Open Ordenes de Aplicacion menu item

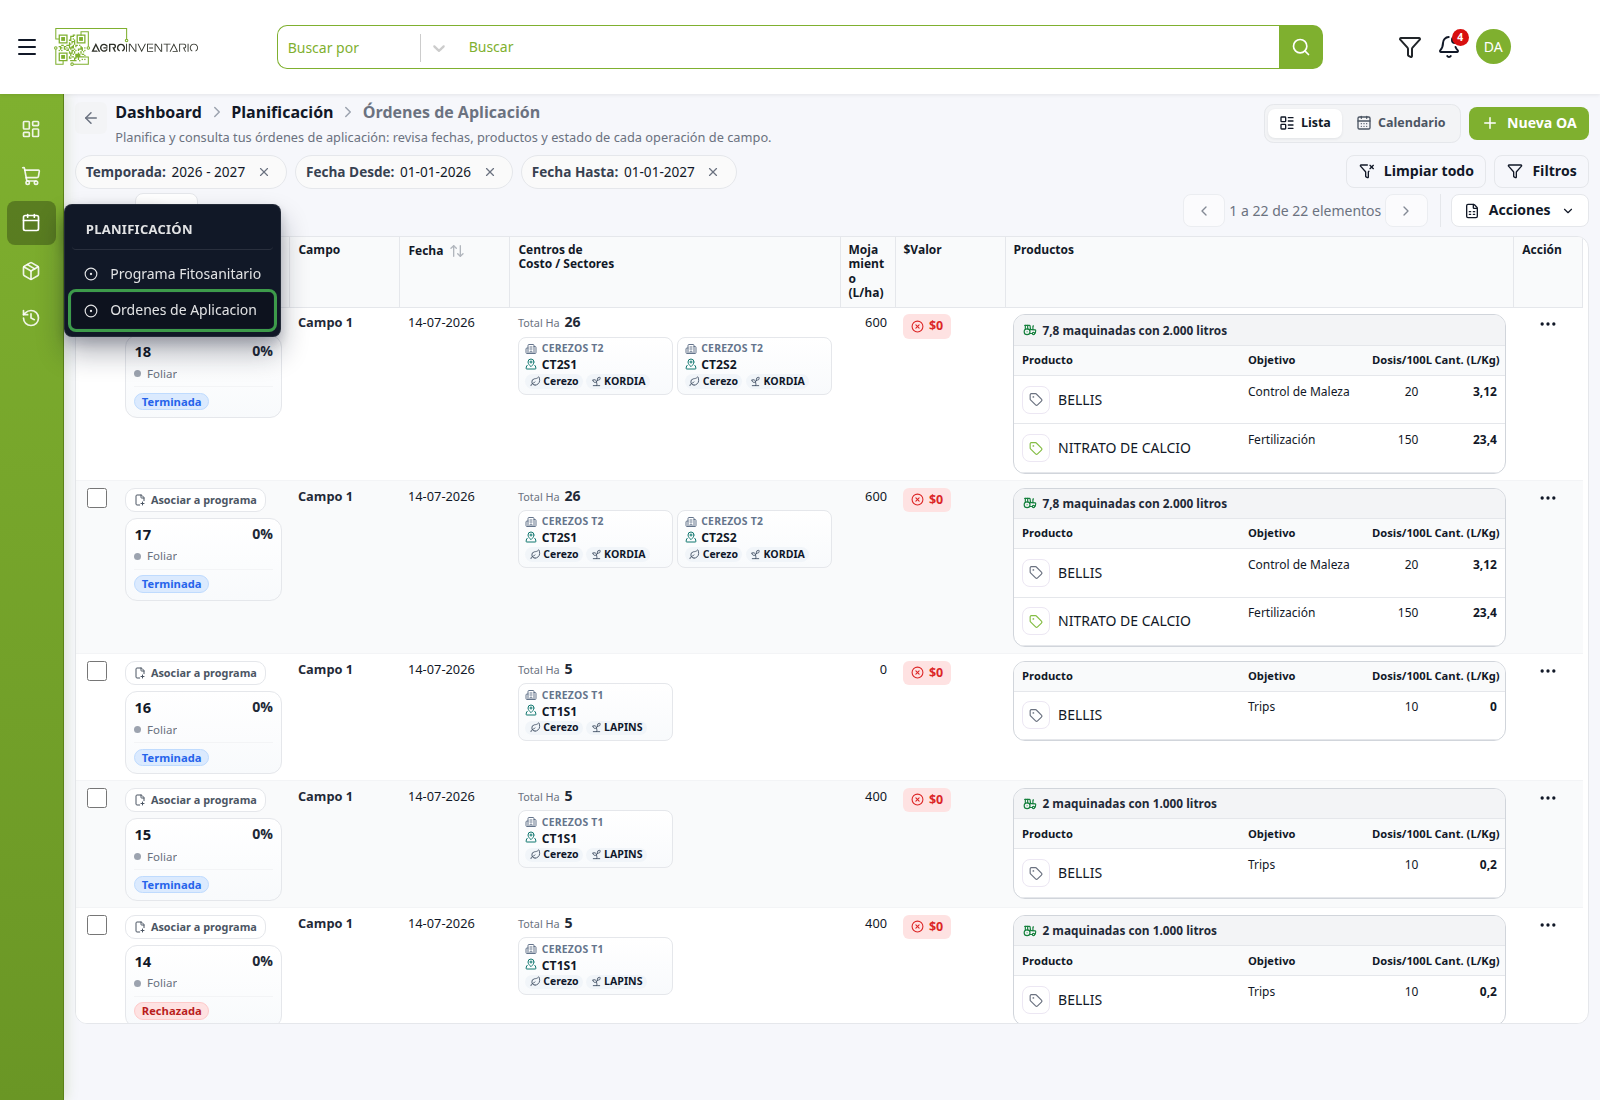click(x=173, y=310)
